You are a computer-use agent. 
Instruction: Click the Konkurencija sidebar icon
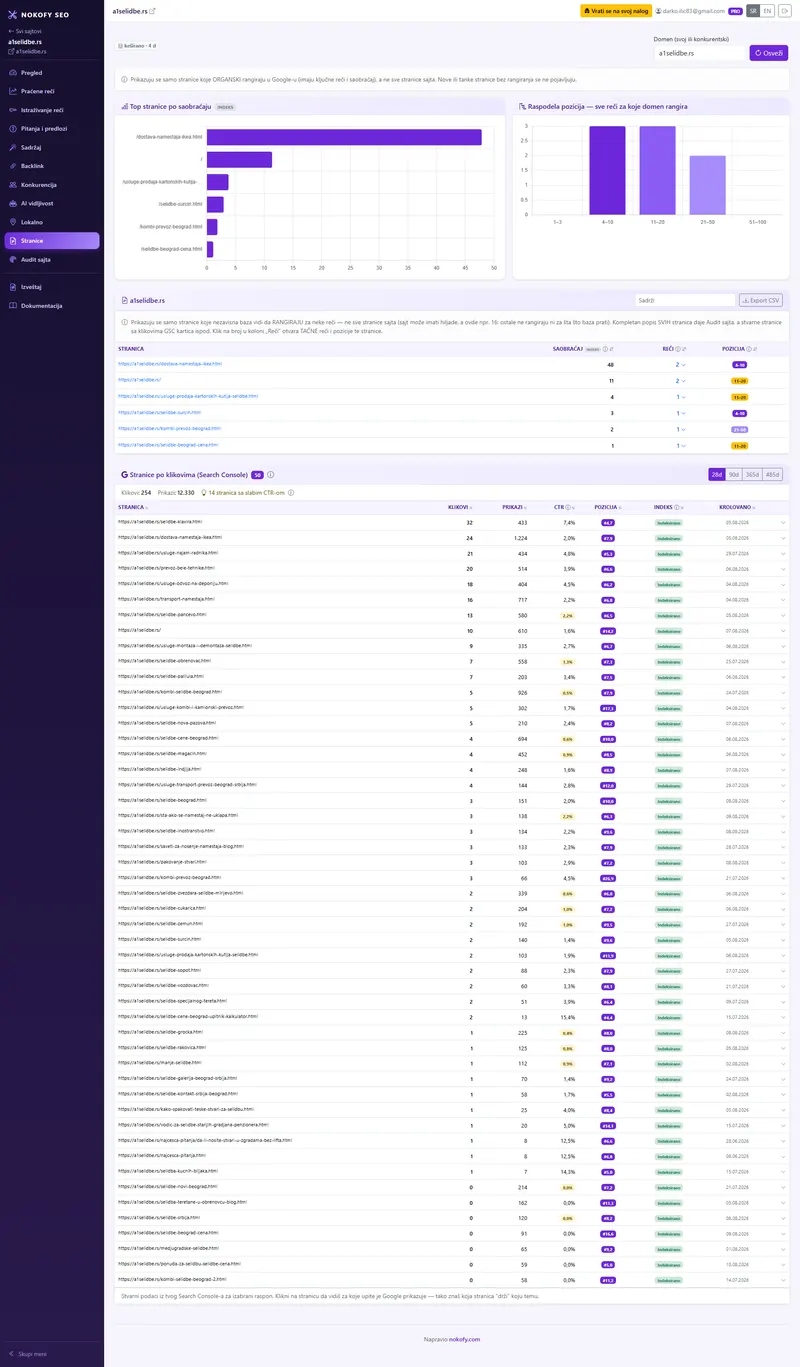tap(12, 185)
